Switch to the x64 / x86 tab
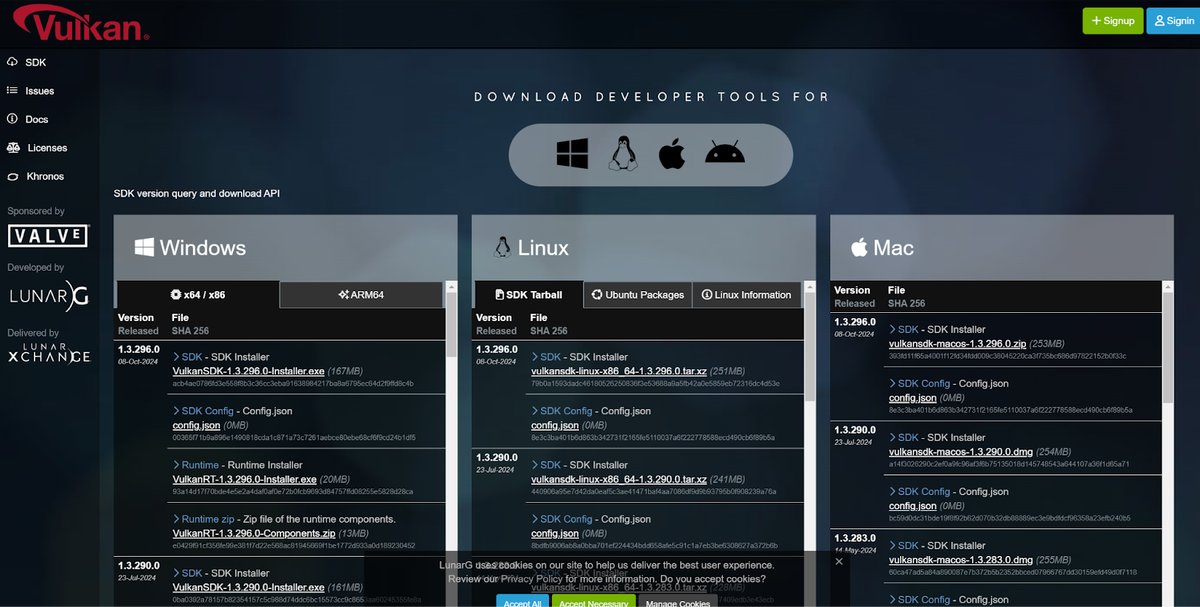Viewport: 1200px width, 607px height. pyautogui.click(x=198, y=295)
